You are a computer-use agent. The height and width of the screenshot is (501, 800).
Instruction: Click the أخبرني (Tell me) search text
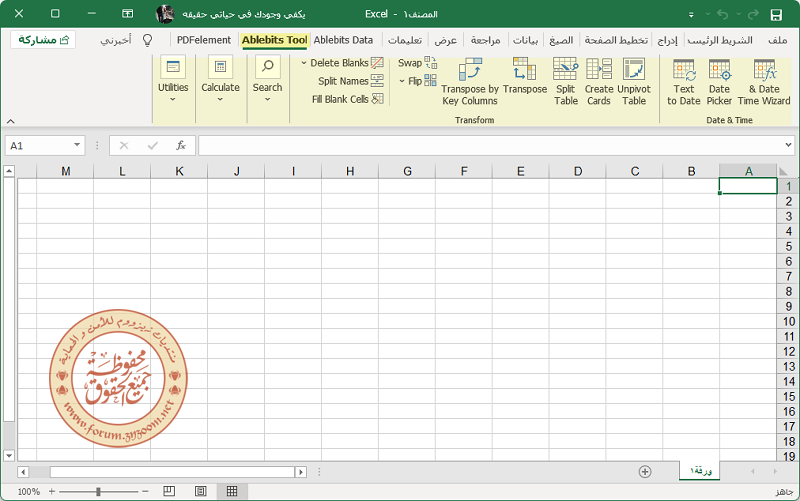116,40
